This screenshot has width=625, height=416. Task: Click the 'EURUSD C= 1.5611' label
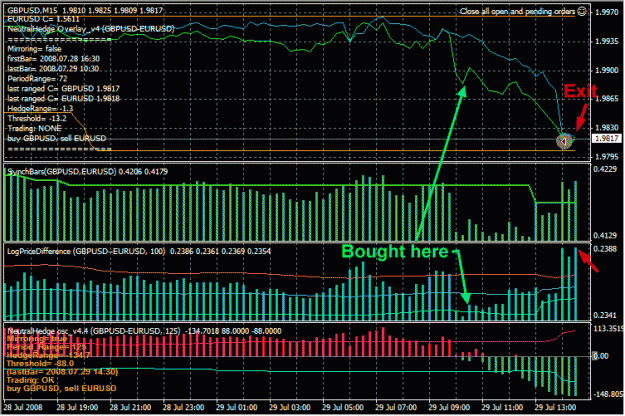(x=43, y=19)
